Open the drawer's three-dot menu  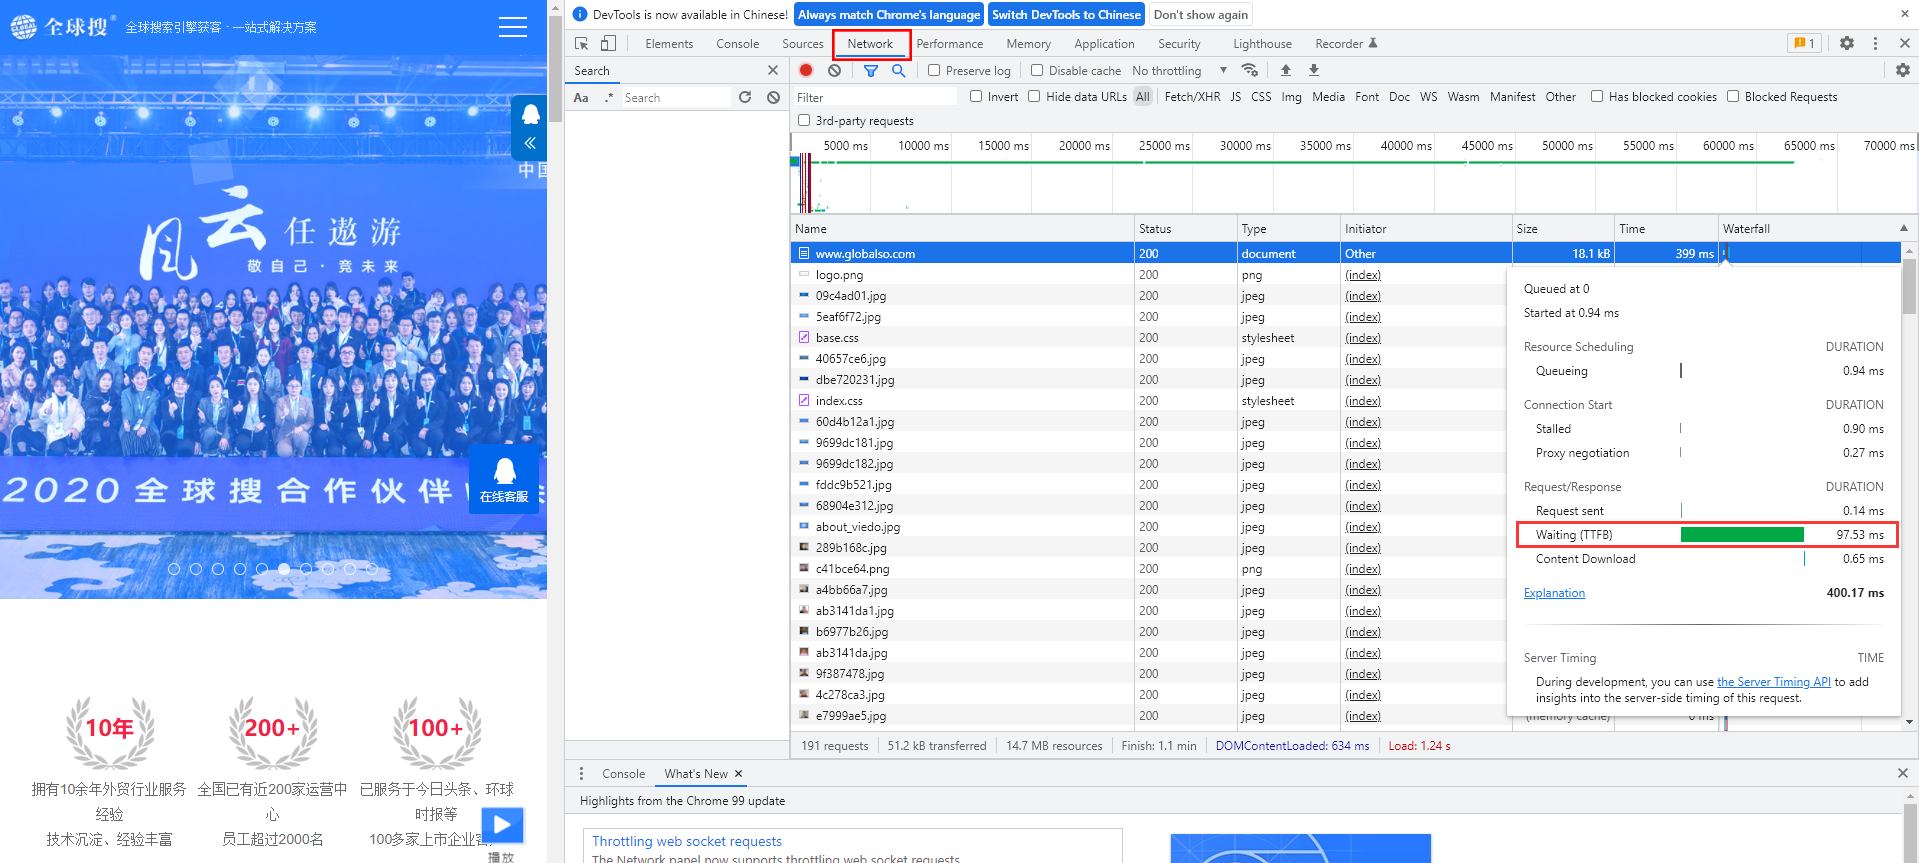[x=581, y=773]
